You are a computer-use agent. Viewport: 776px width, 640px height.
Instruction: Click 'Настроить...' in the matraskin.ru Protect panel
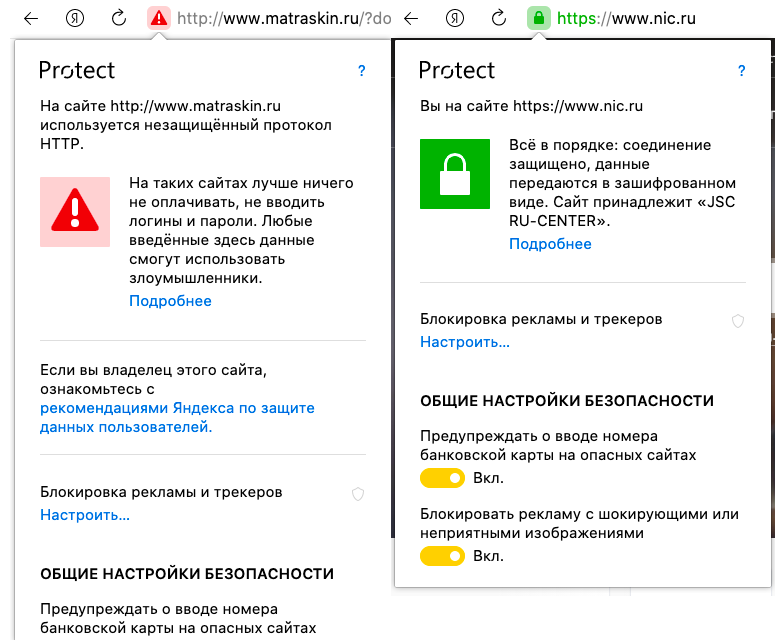coord(85,515)
